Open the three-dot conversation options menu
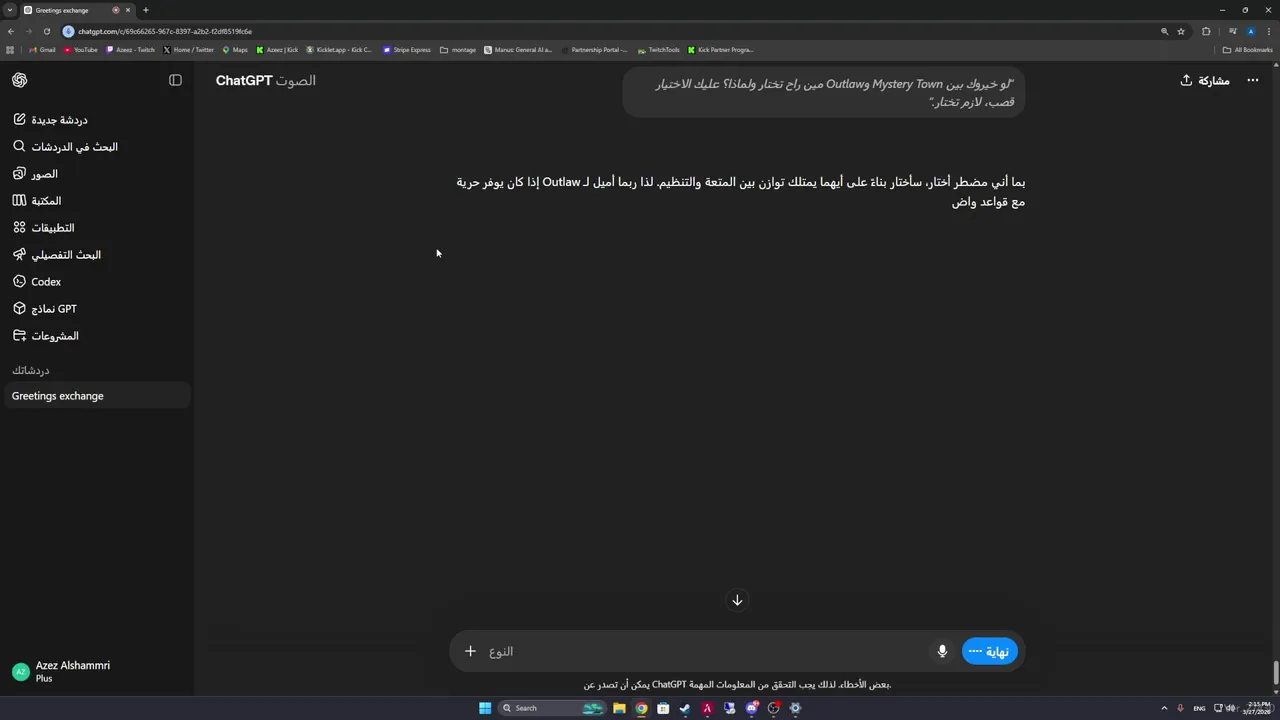Viewport: 1280px width, 720px height. (x=1253, y=80)
